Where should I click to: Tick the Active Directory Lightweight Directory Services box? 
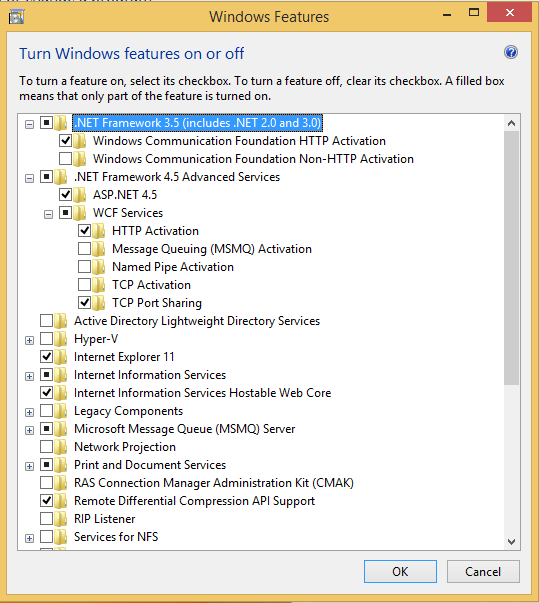click(47, 320)
